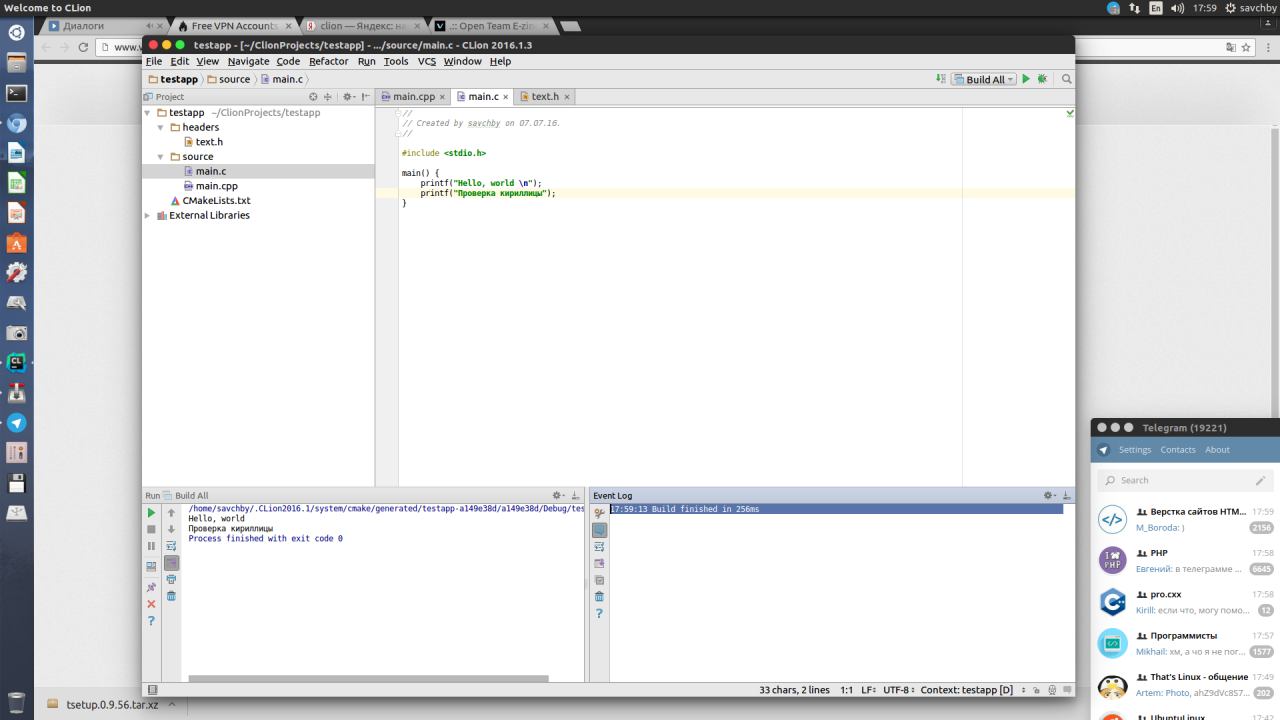Select CMakeLists.txt in the project tree
This screenshot has width=1280, height=720.
point(216,201)
